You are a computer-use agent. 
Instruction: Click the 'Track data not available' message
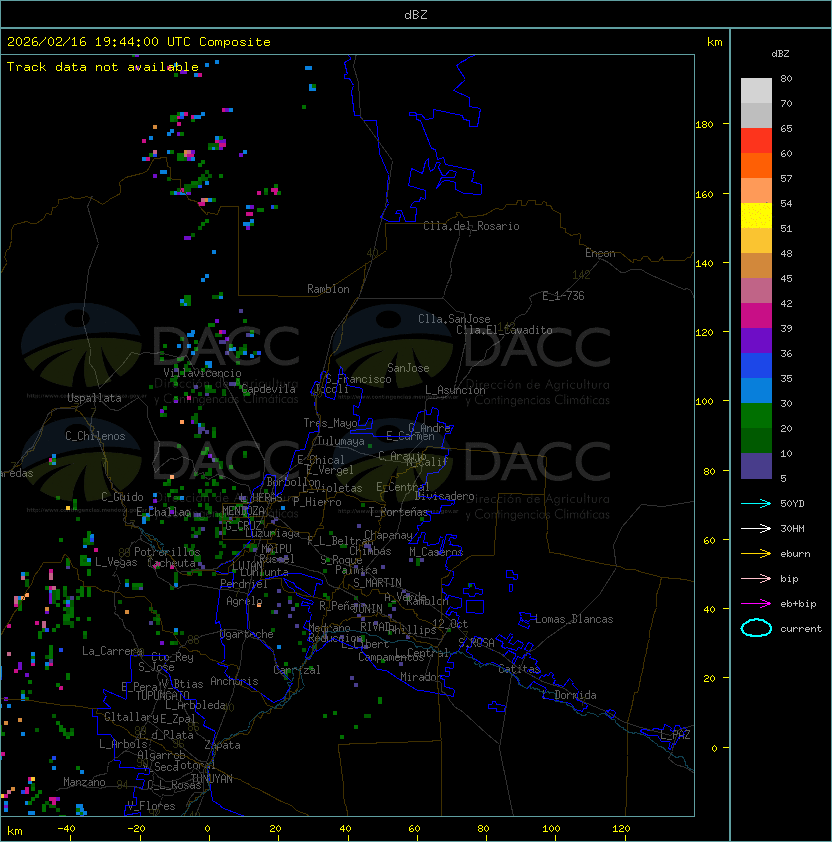pos(102,67)
